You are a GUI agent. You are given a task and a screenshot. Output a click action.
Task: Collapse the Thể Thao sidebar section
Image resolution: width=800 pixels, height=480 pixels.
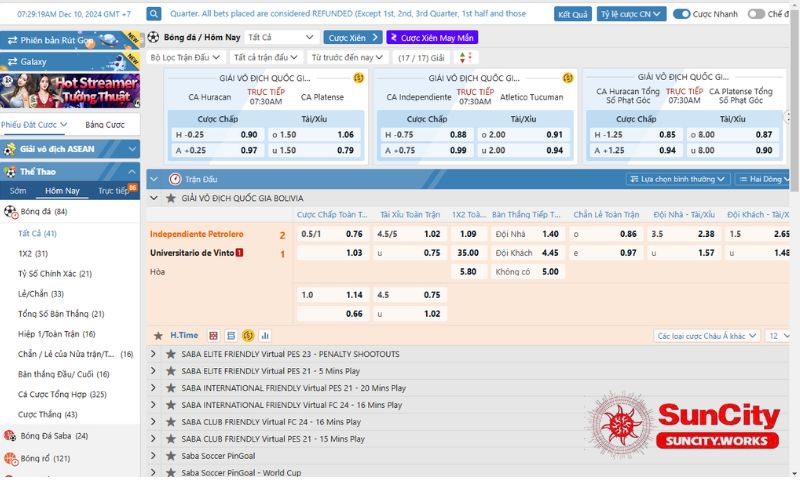tap(133, 171)
